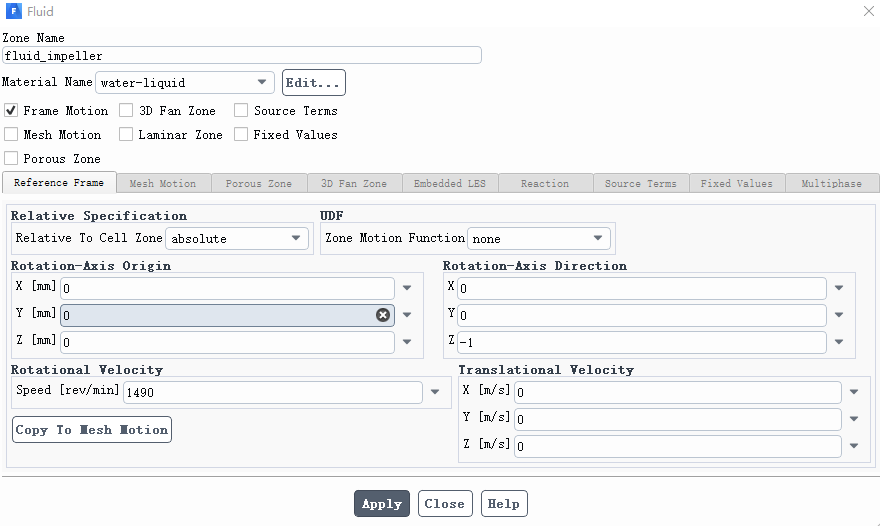The image size is (880, 526).
Task: Open the arrow beside the Rotation-Axis Origin Z field
Action: [407, 341]
